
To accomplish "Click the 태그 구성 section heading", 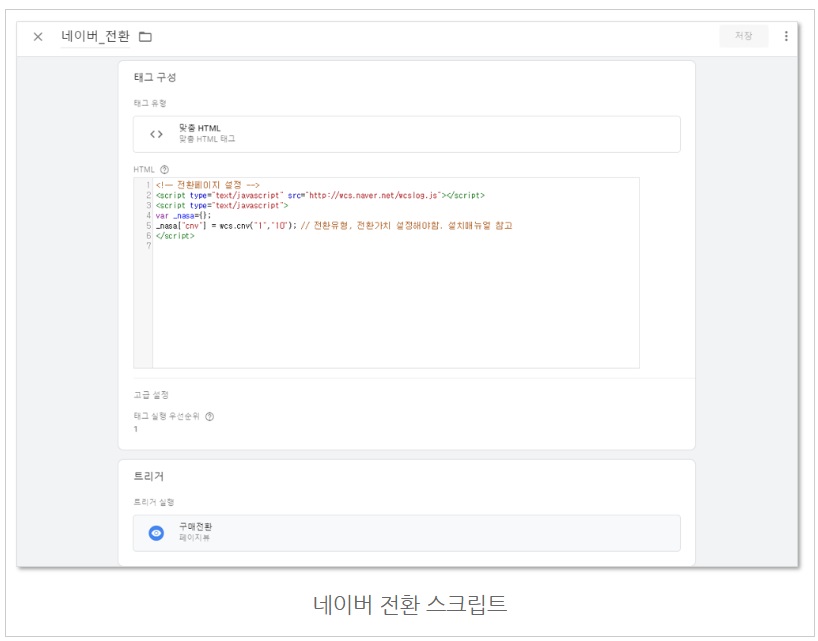I will [x=155, y=77].
